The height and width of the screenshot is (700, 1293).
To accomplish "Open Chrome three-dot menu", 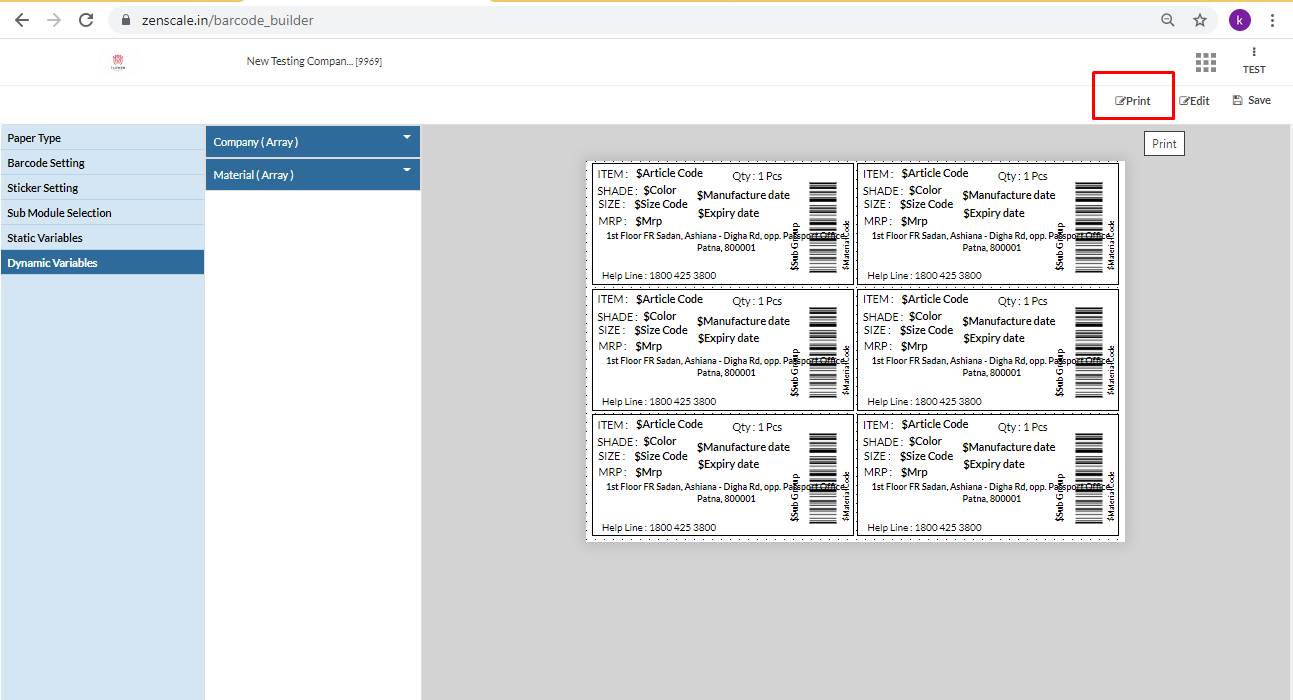I will (x=1272, y=20).
